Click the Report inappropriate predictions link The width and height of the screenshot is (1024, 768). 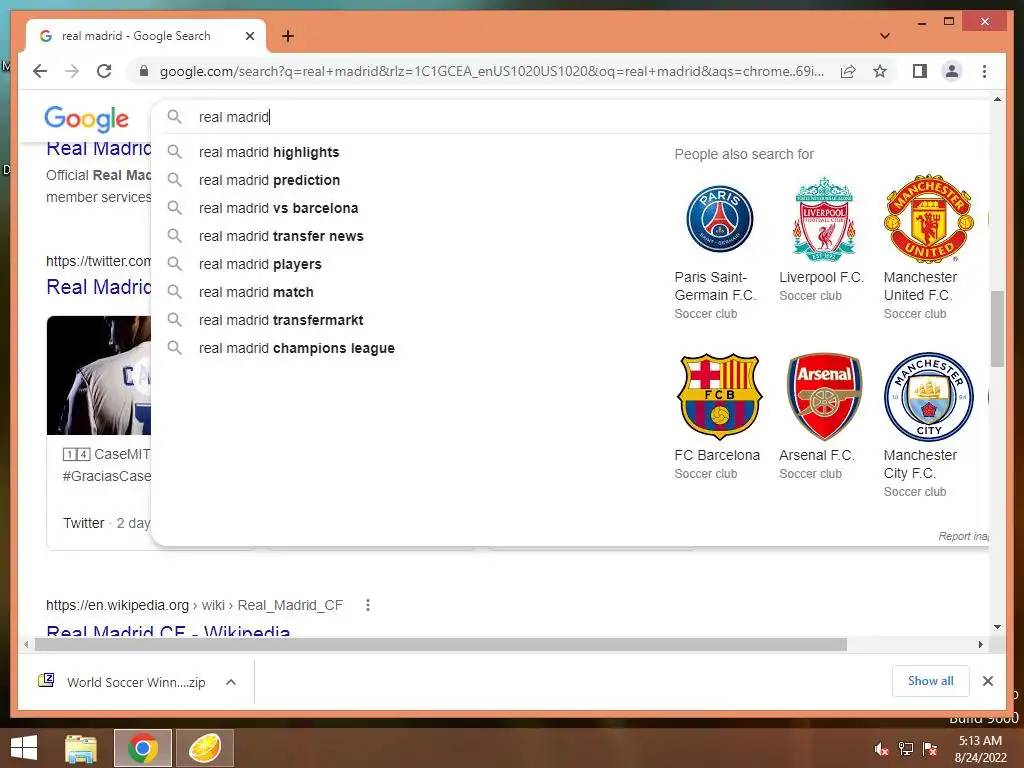coord(963,536)
